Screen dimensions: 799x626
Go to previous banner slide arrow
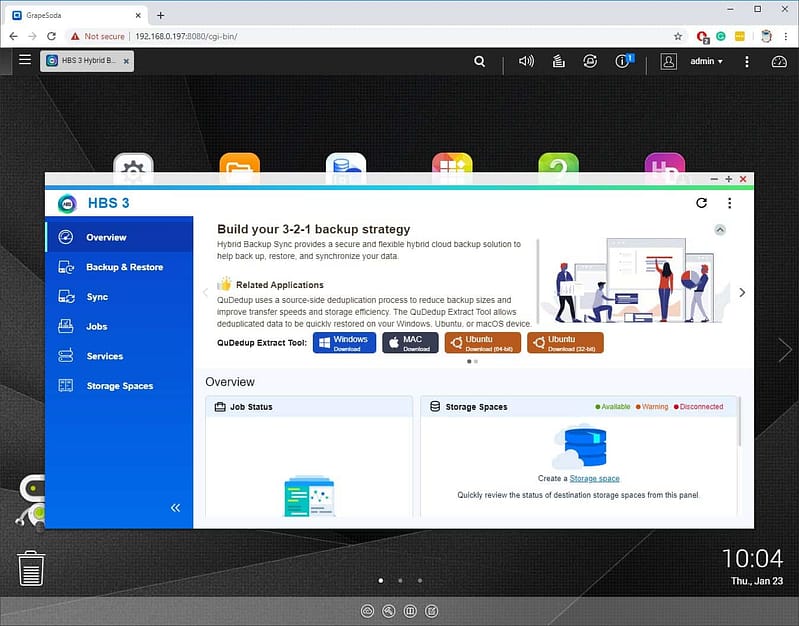click(x=205, y=293)
